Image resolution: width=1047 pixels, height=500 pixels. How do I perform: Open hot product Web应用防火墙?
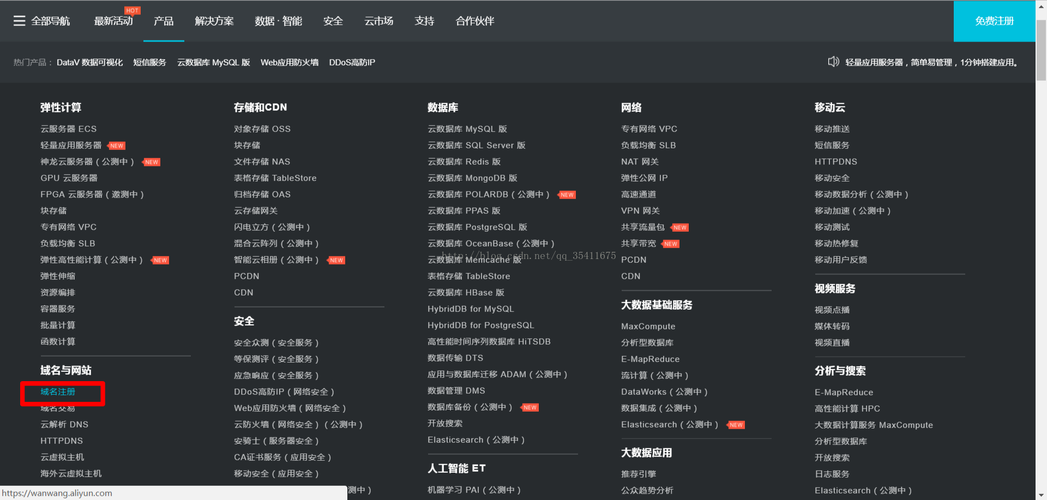[289, 62]
